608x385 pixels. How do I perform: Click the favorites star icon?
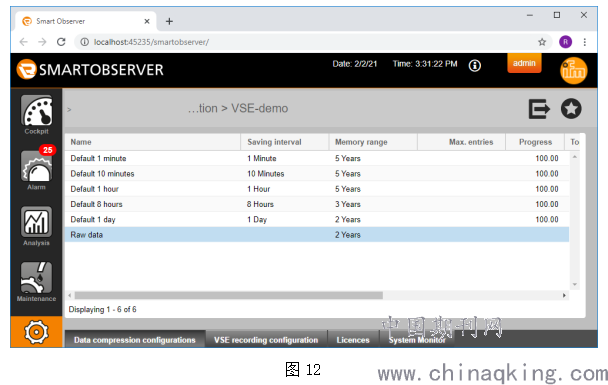(x=571, y=109)
